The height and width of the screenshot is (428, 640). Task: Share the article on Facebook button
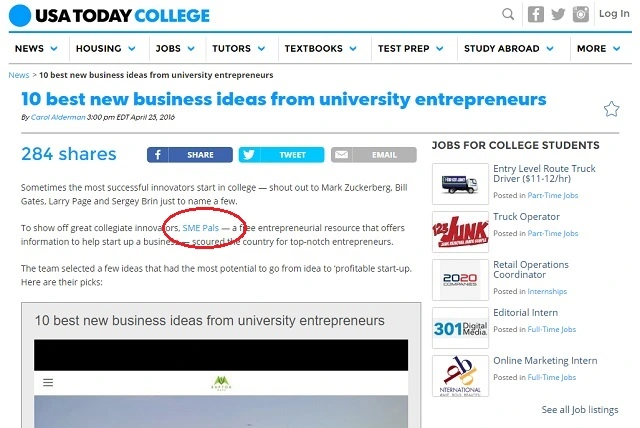190,155
